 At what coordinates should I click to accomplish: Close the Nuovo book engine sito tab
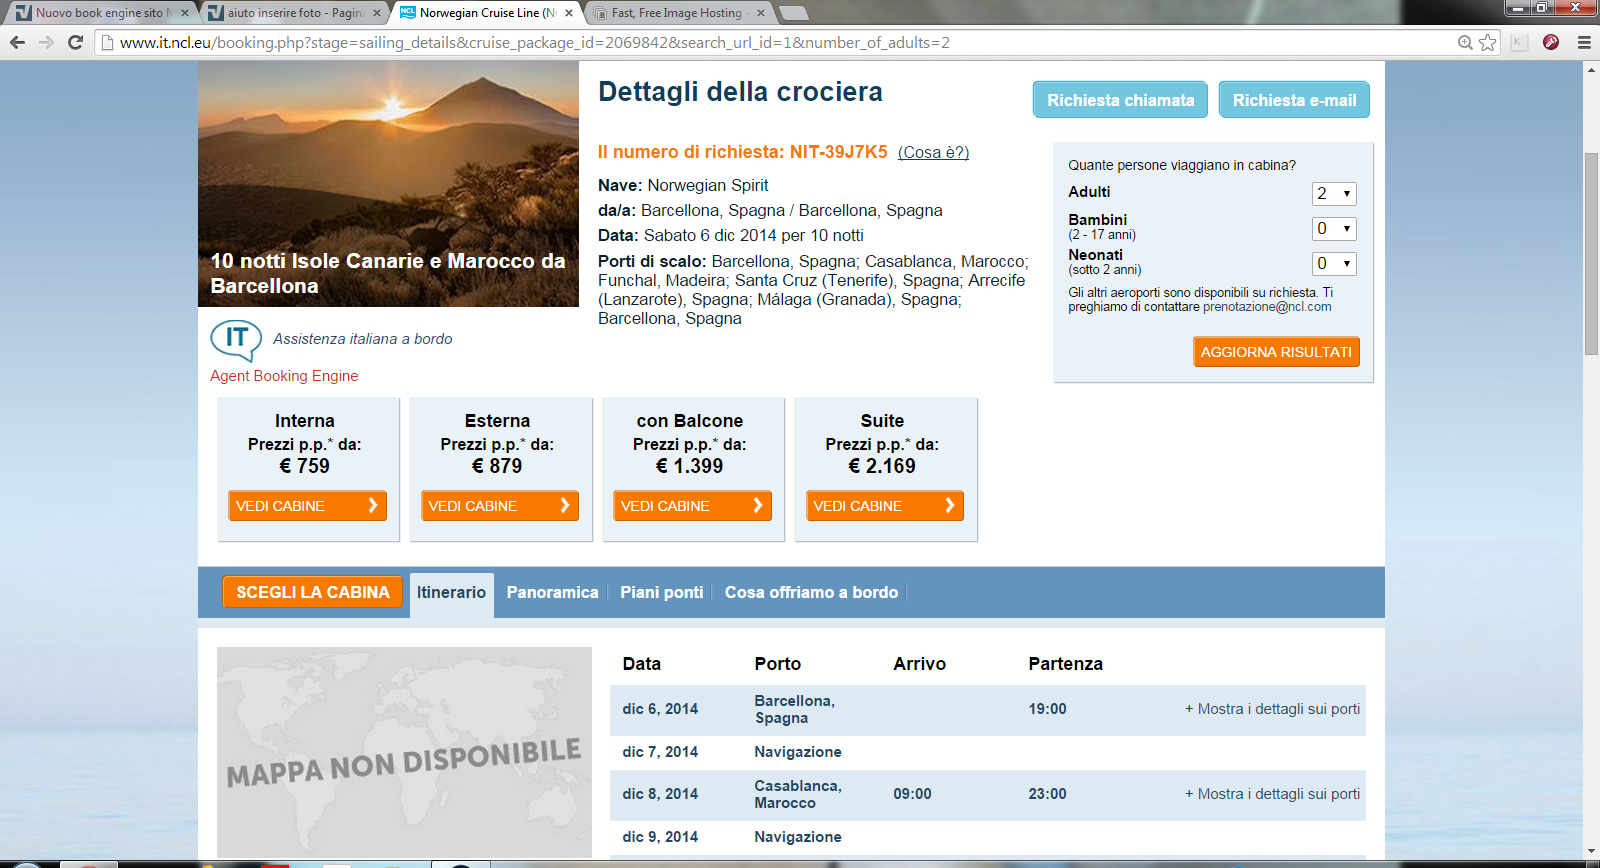click(185, 13)
